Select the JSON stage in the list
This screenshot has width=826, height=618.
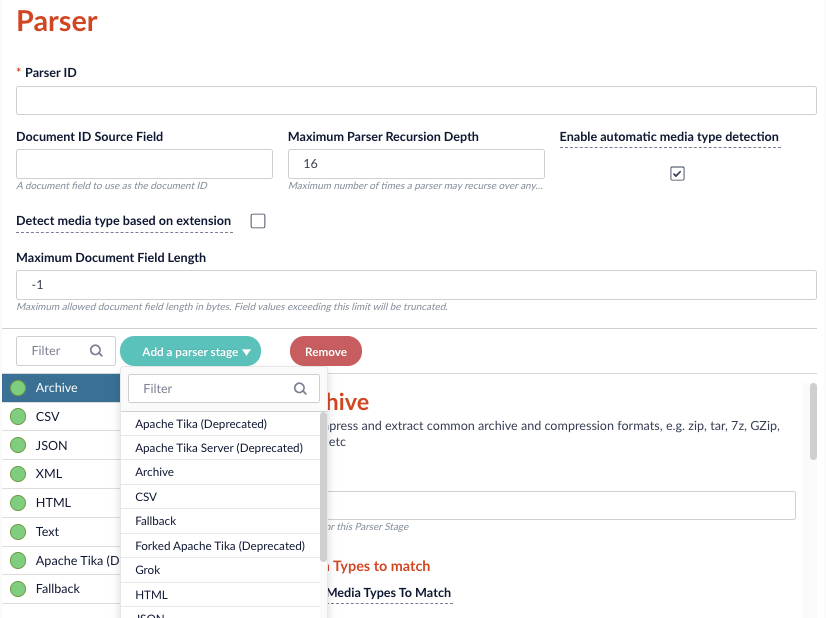(x=61, y=445)
